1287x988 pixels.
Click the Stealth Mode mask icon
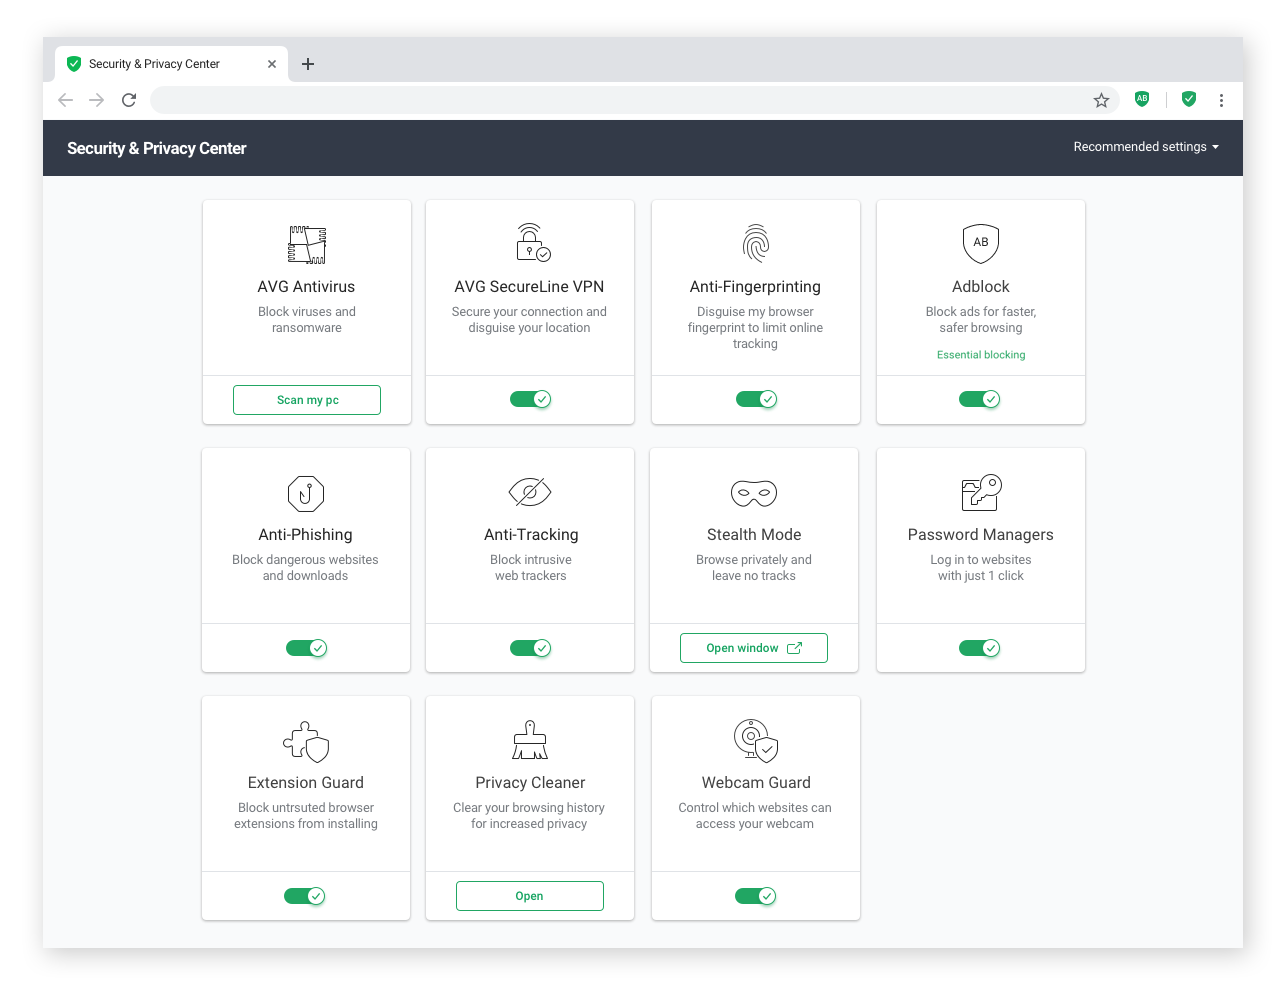click(x=754, y=492)
